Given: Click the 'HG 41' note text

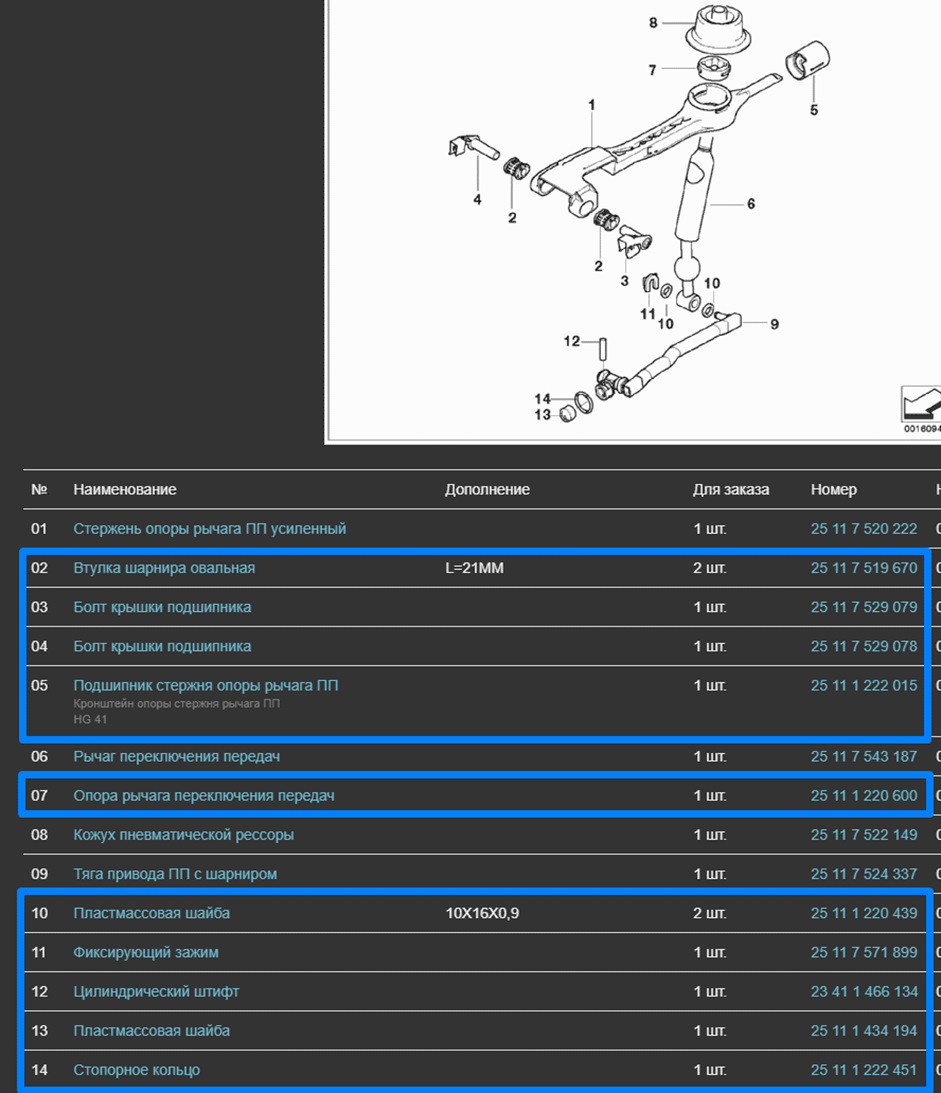Looking at the screenshot, I should (x=90, y=719).
